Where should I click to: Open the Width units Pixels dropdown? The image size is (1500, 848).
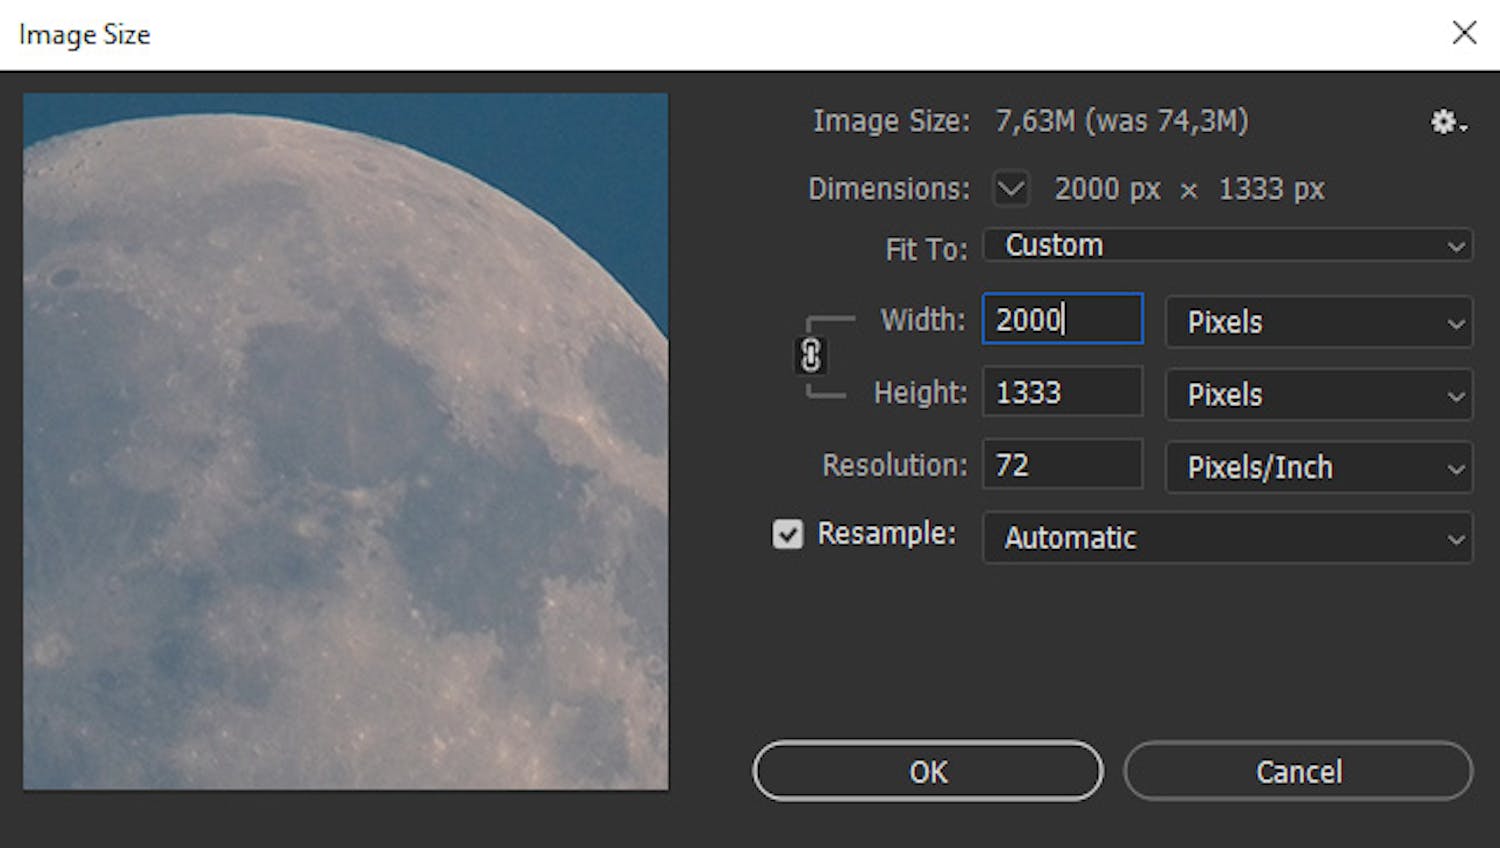tap(1318, 322)
